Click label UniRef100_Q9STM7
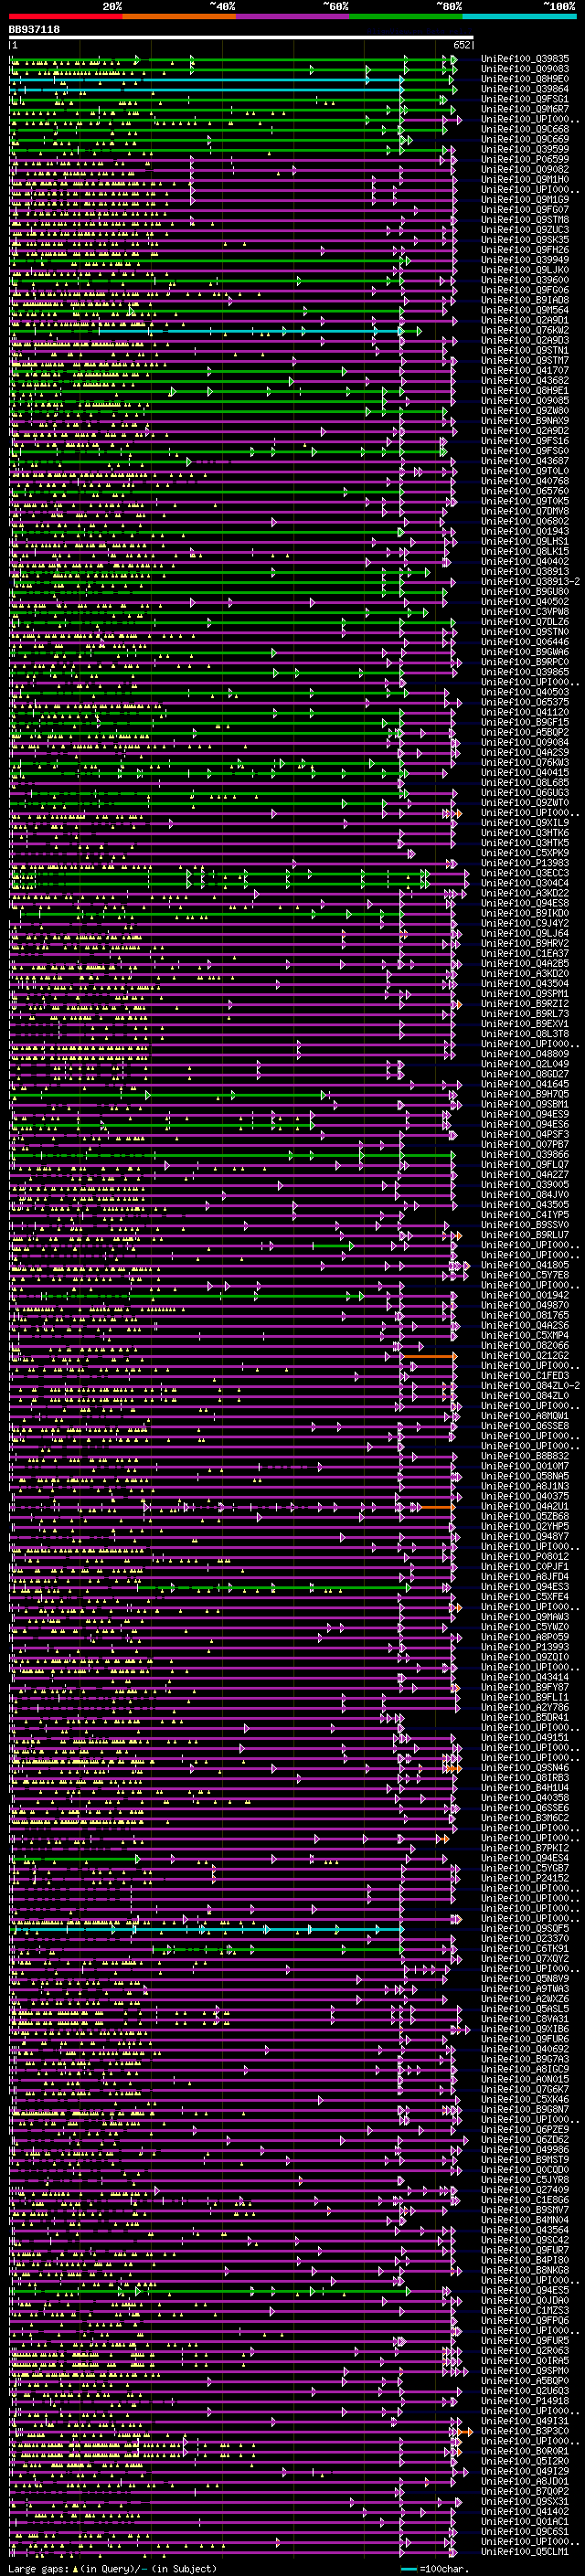The width and height of the screenshot is (585, 2576). point(525,360)
